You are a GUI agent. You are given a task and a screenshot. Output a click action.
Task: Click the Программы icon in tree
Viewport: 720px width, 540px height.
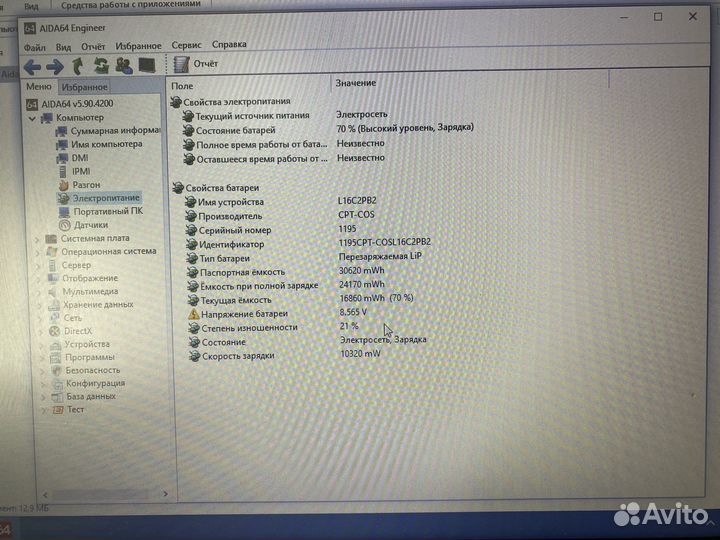[56, 357]
